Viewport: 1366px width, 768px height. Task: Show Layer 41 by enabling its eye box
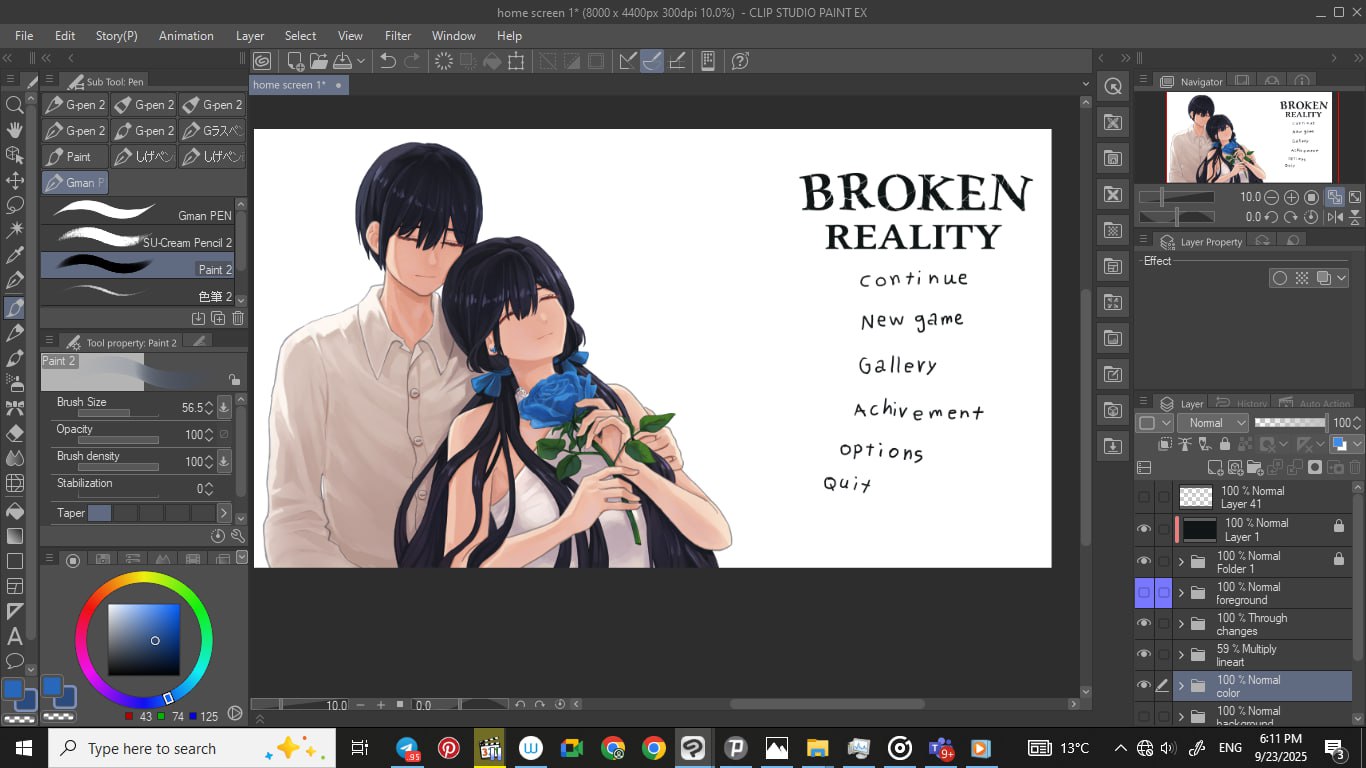1144,497
